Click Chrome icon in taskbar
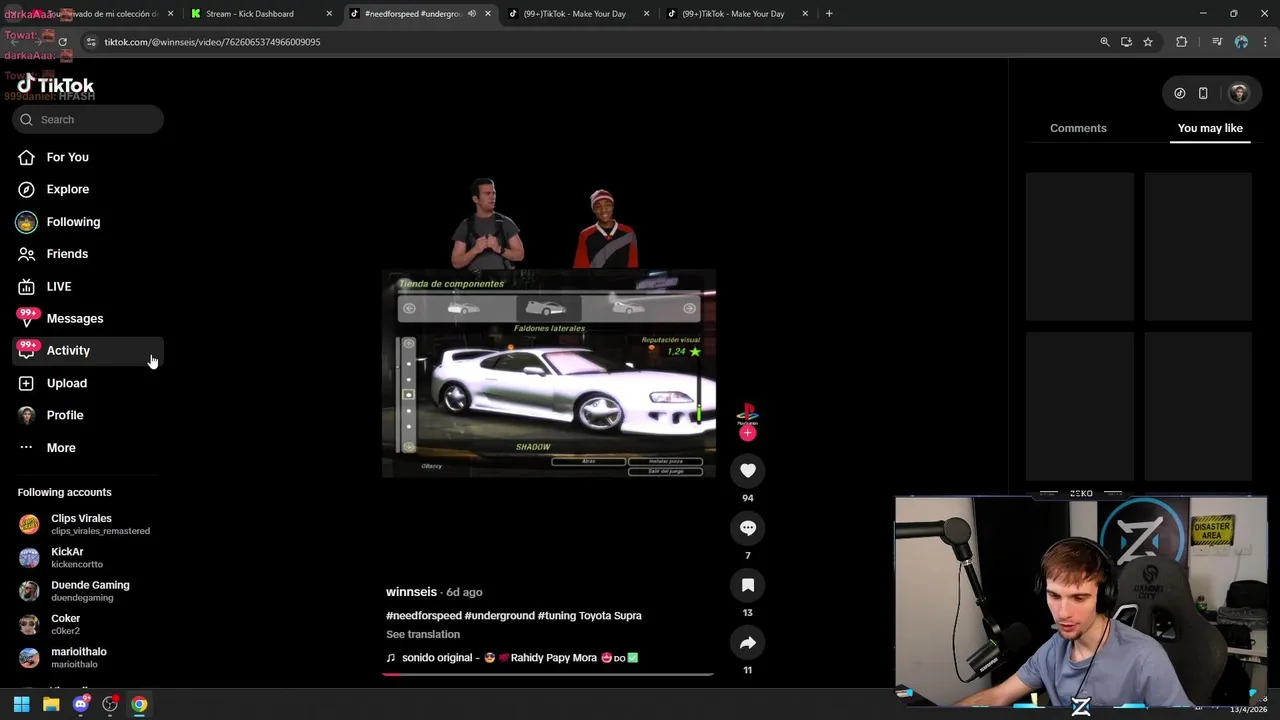 pyautogui.click(x=139, y=705)
